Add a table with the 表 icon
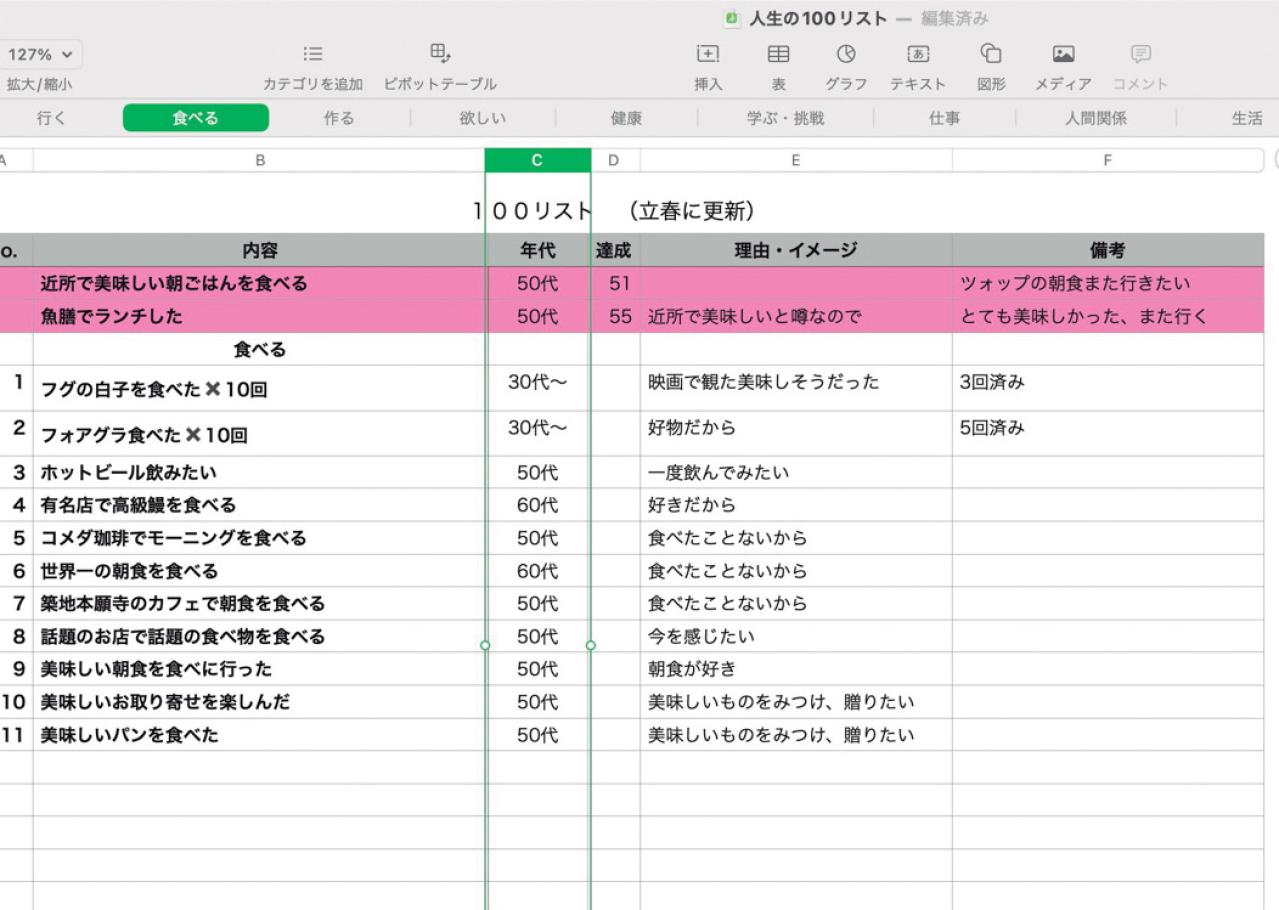This screenshot has width=1279, height=910. click(x=777, y=54)
